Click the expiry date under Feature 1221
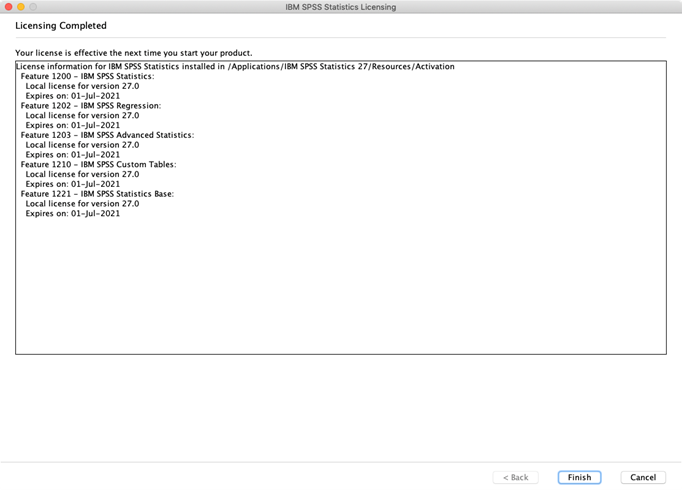The height and width of the screenshot is (490, 682). click(x=73, y=213)
